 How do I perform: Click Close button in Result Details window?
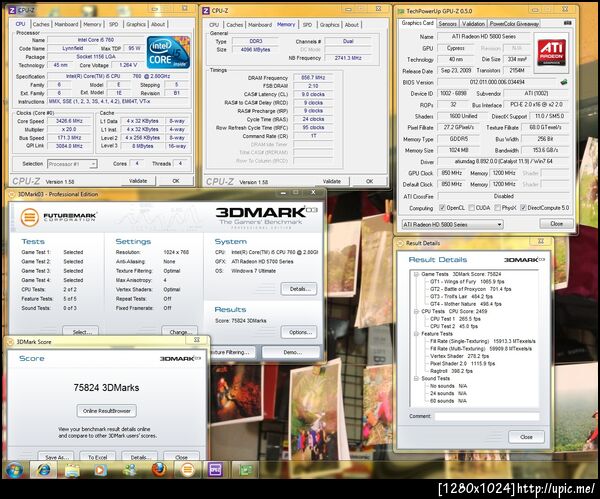(x=526, y=437)
